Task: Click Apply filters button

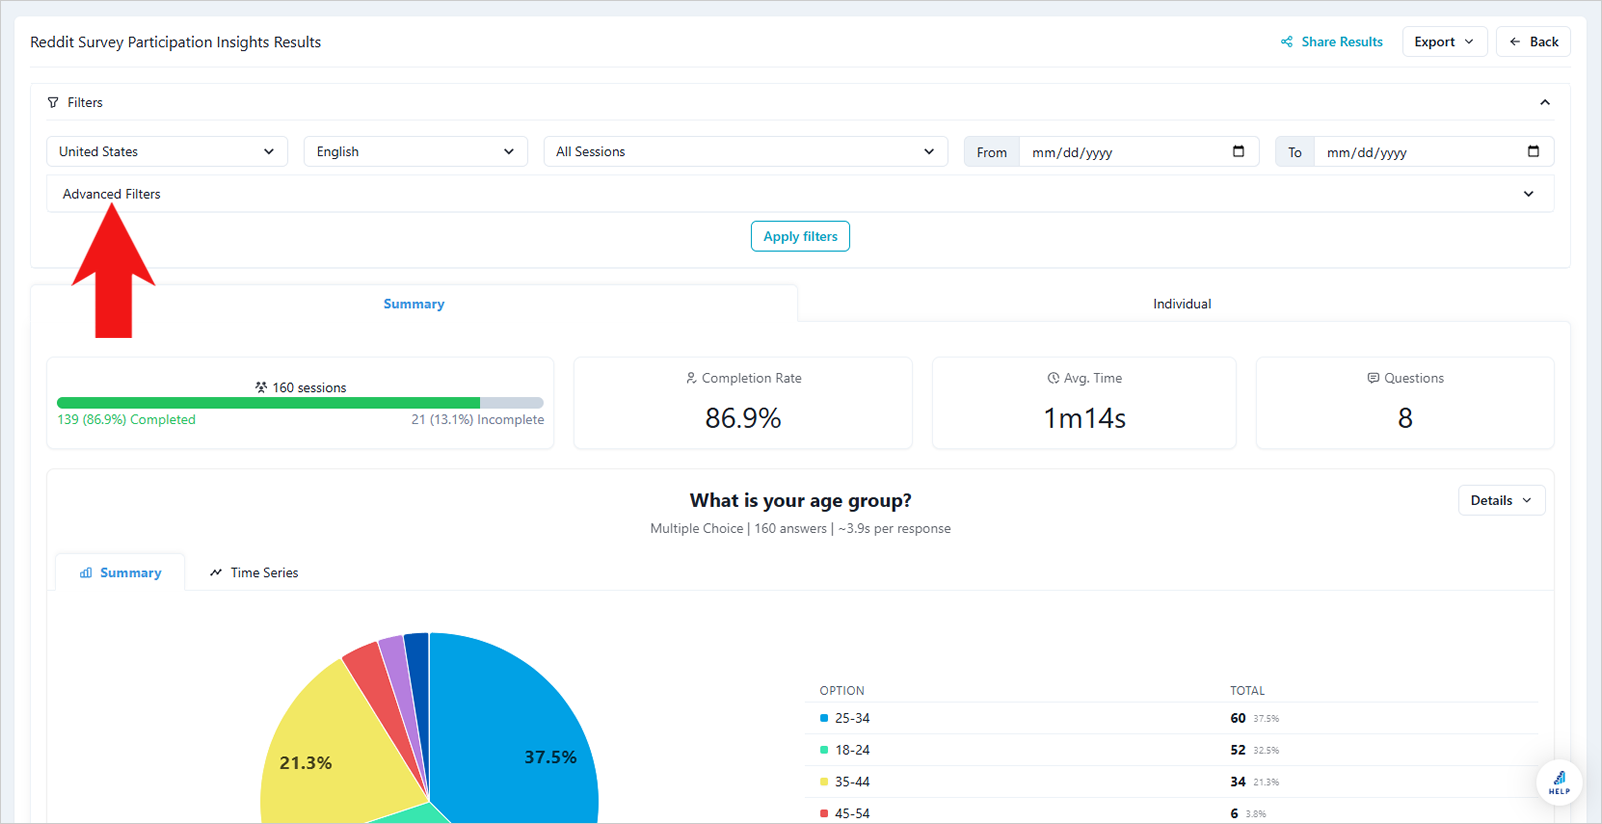Action: 800,236
